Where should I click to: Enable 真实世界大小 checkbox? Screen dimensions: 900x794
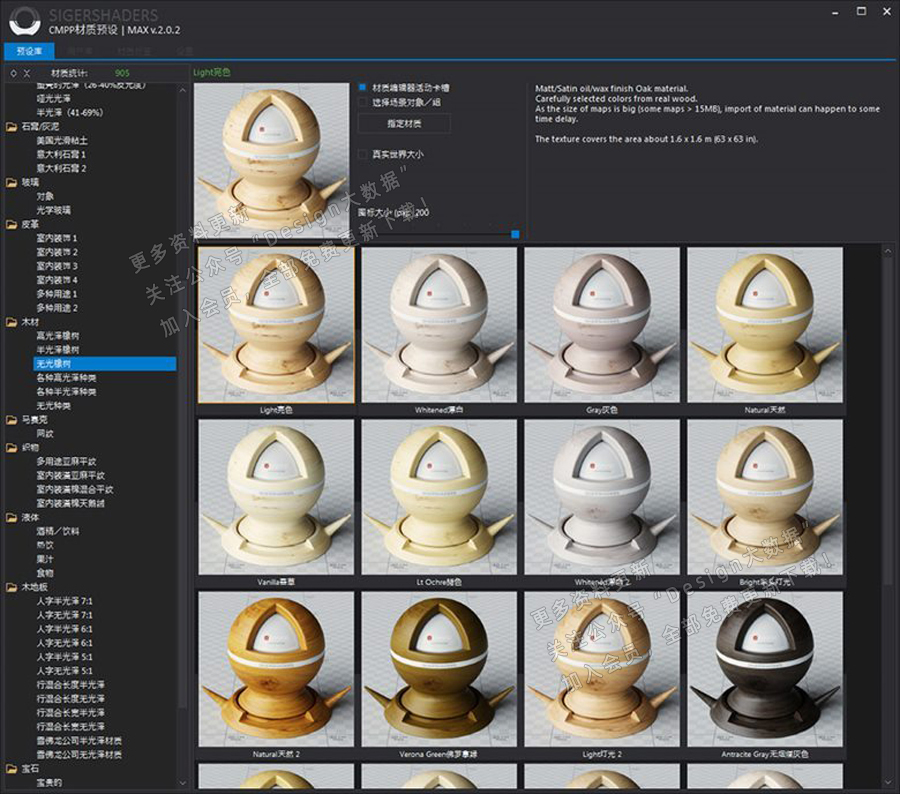[x=363, y=155]
